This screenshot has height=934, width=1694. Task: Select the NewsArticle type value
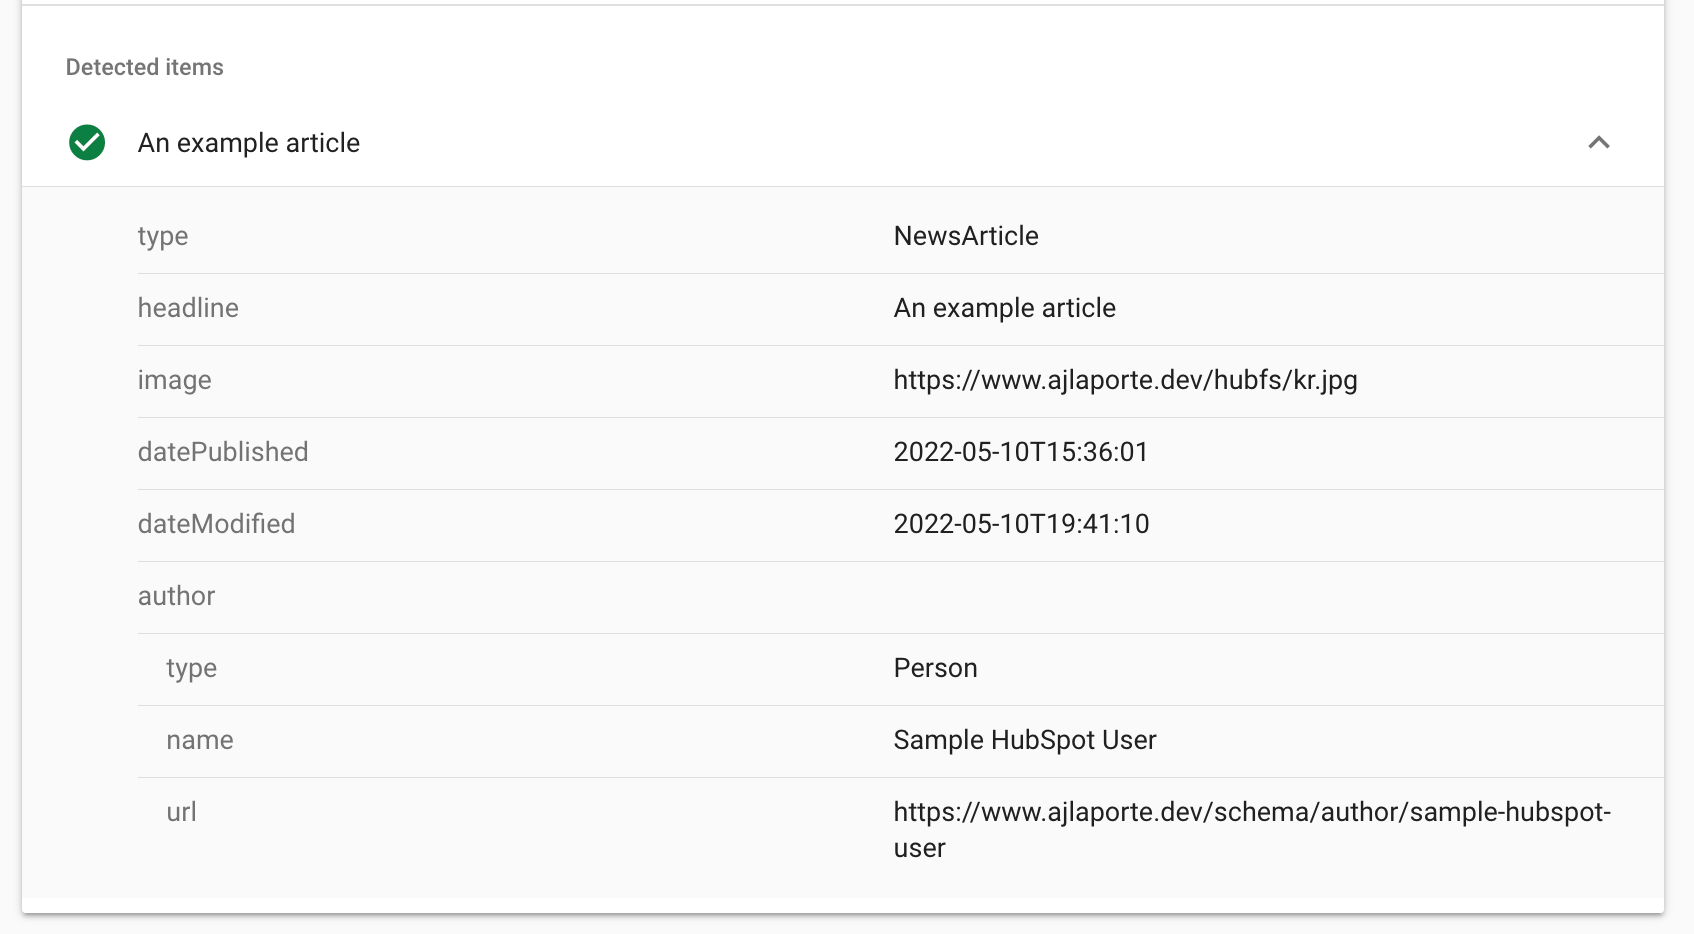coord(965,236)
